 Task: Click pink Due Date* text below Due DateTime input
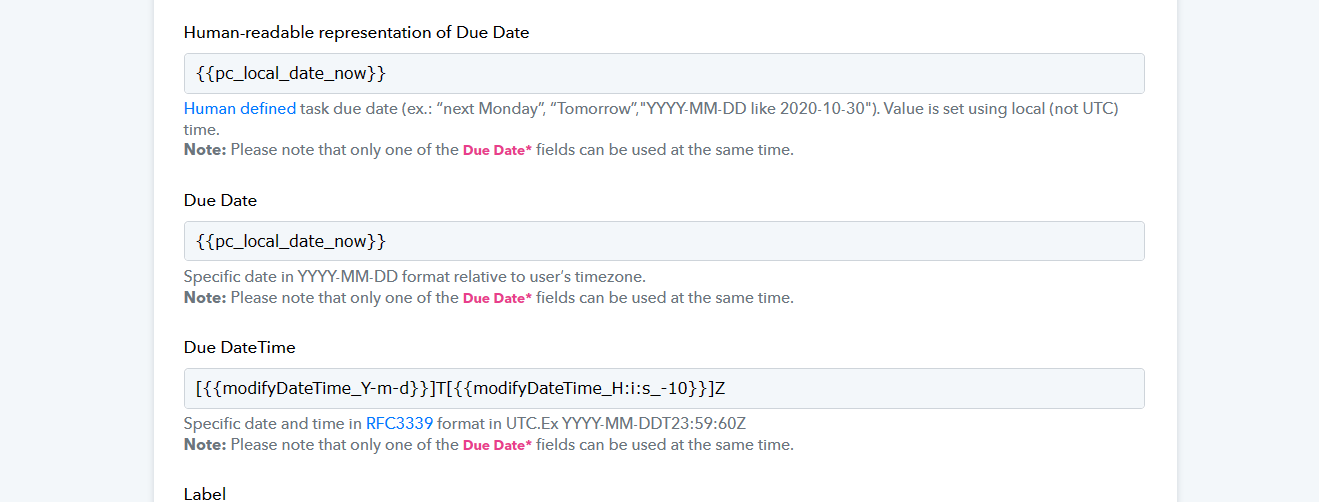coord(497,445)
